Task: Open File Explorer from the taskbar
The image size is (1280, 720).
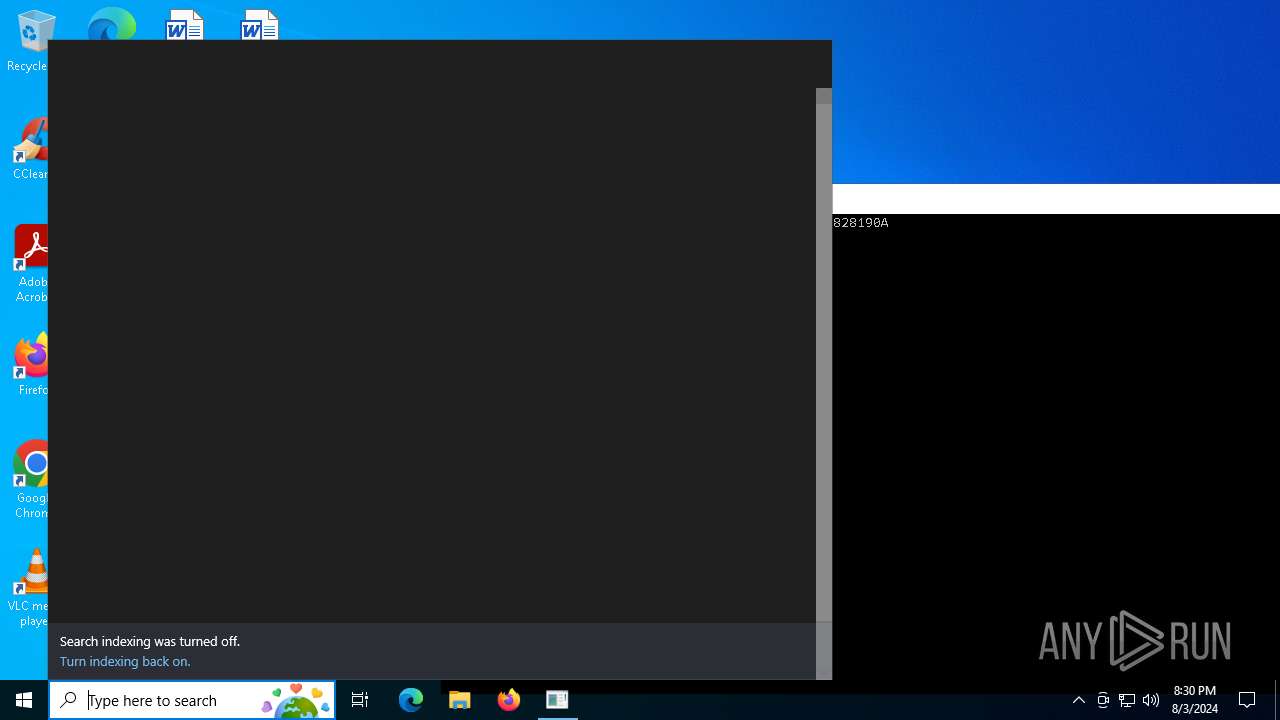Action: pos(460,700)
